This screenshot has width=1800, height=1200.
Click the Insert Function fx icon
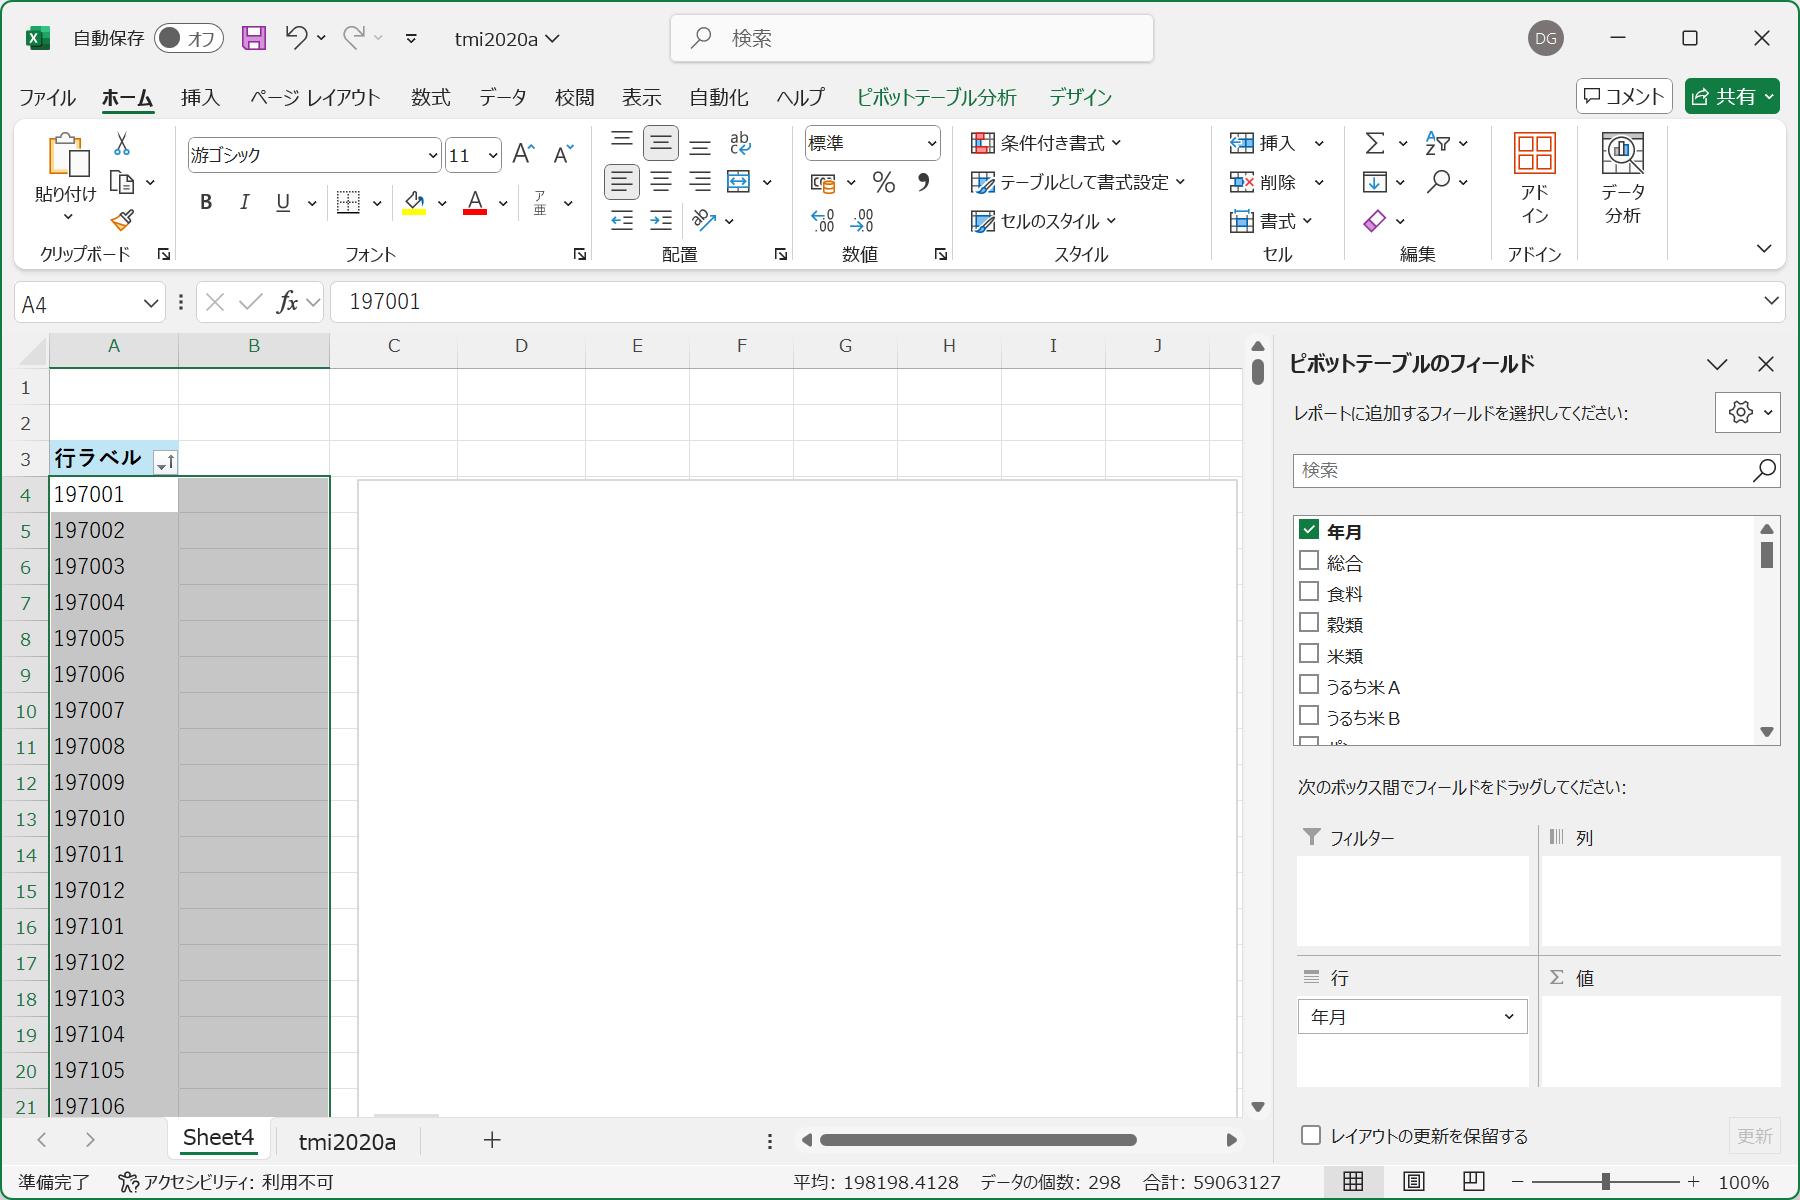[x=287, y=302]
